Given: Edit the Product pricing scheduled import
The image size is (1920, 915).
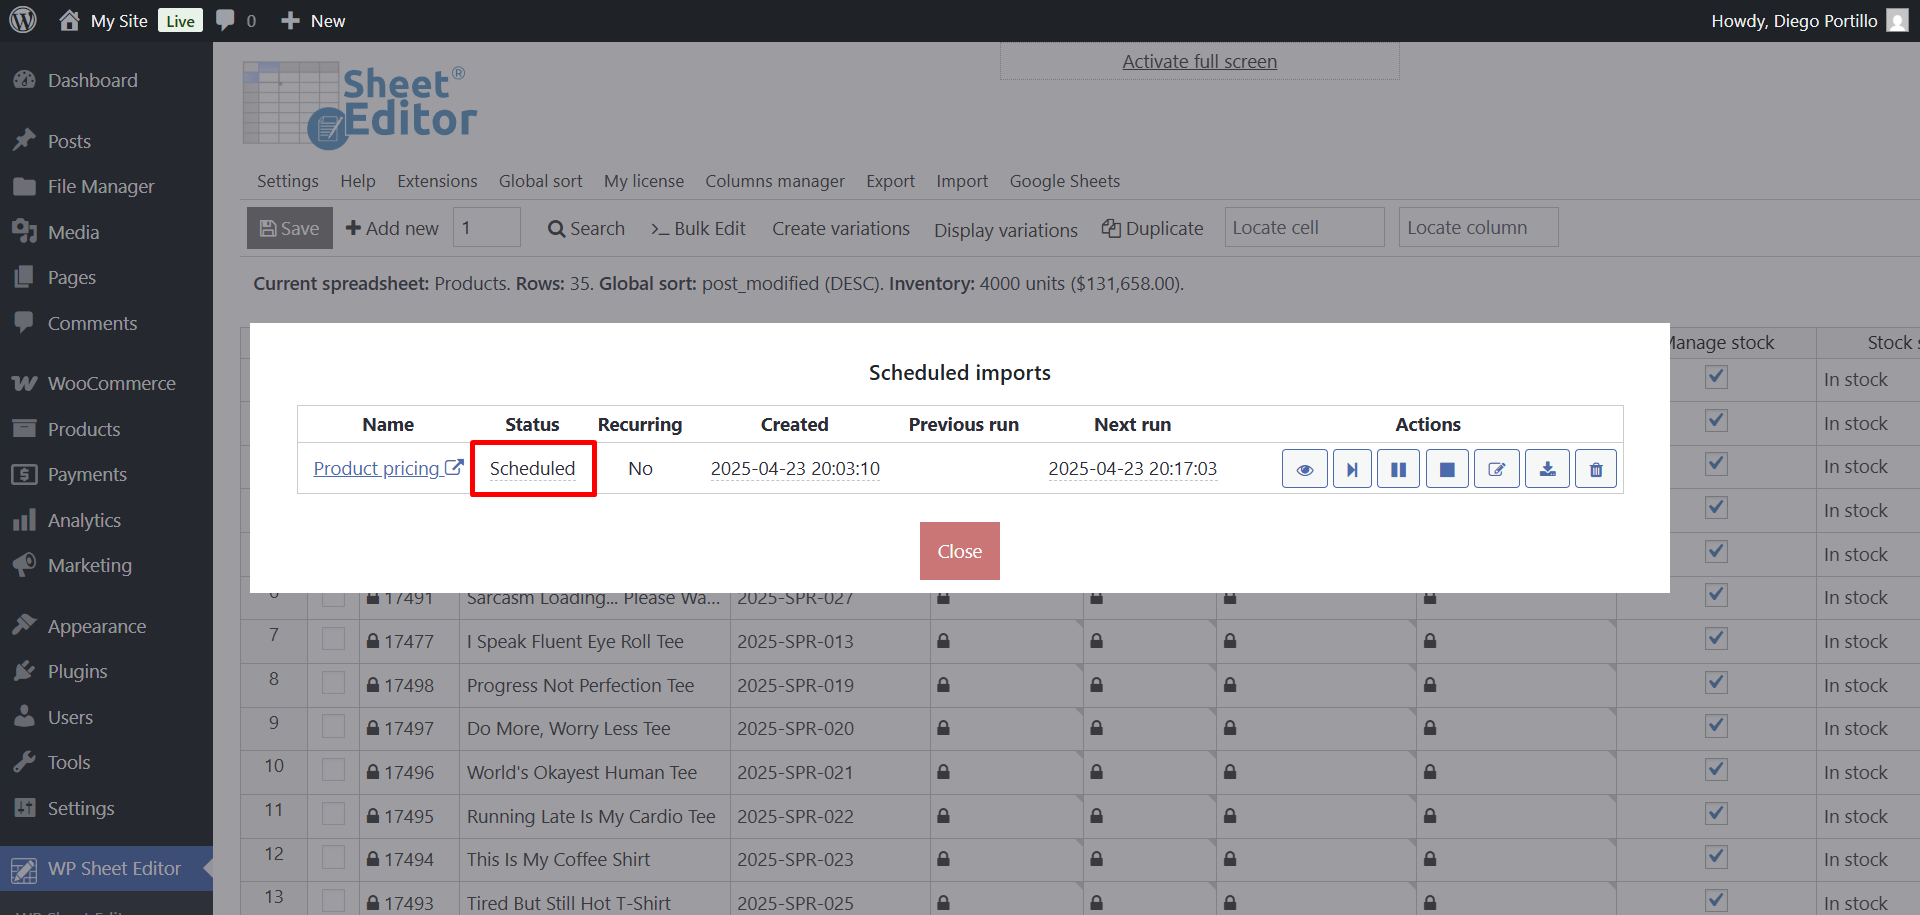Looking at the screenshot, I should point(1496,469).
